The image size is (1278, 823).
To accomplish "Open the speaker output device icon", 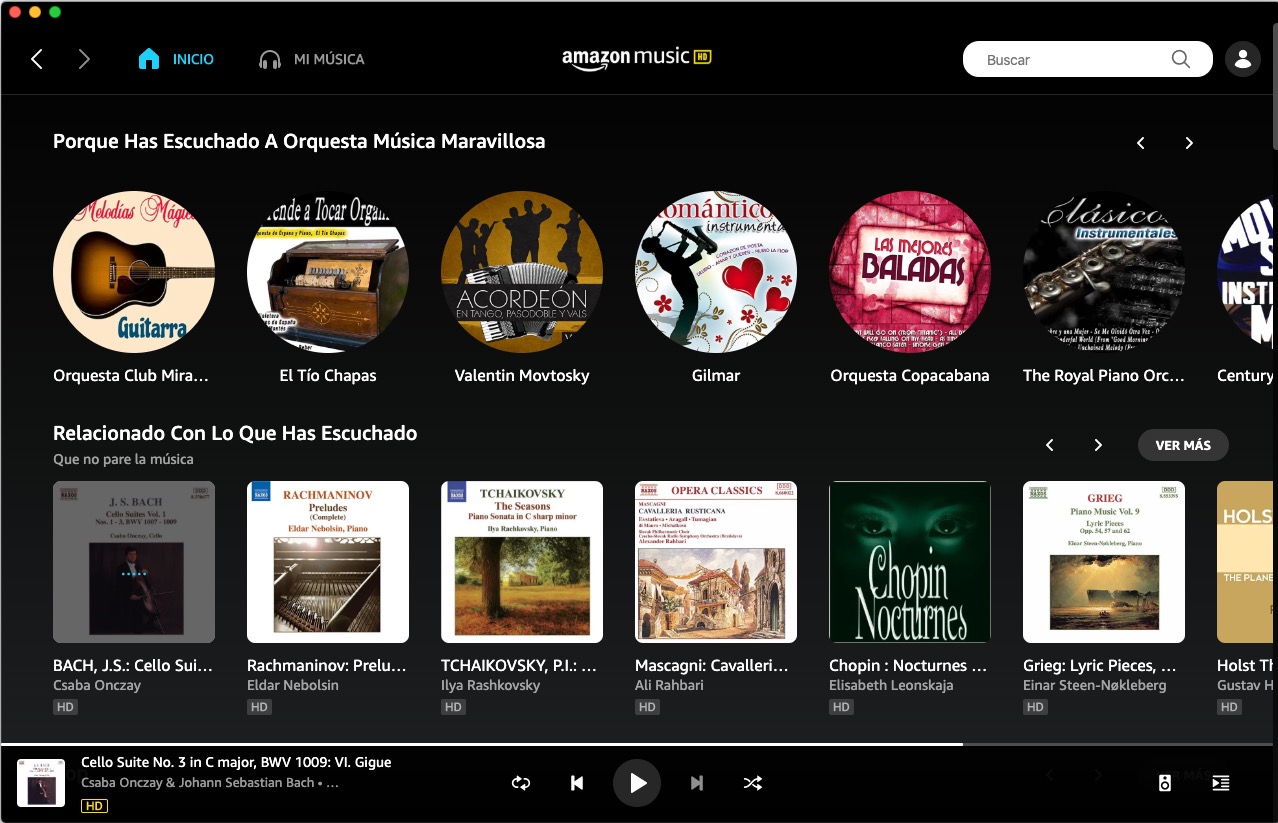I will click(x=1164, y=783).
